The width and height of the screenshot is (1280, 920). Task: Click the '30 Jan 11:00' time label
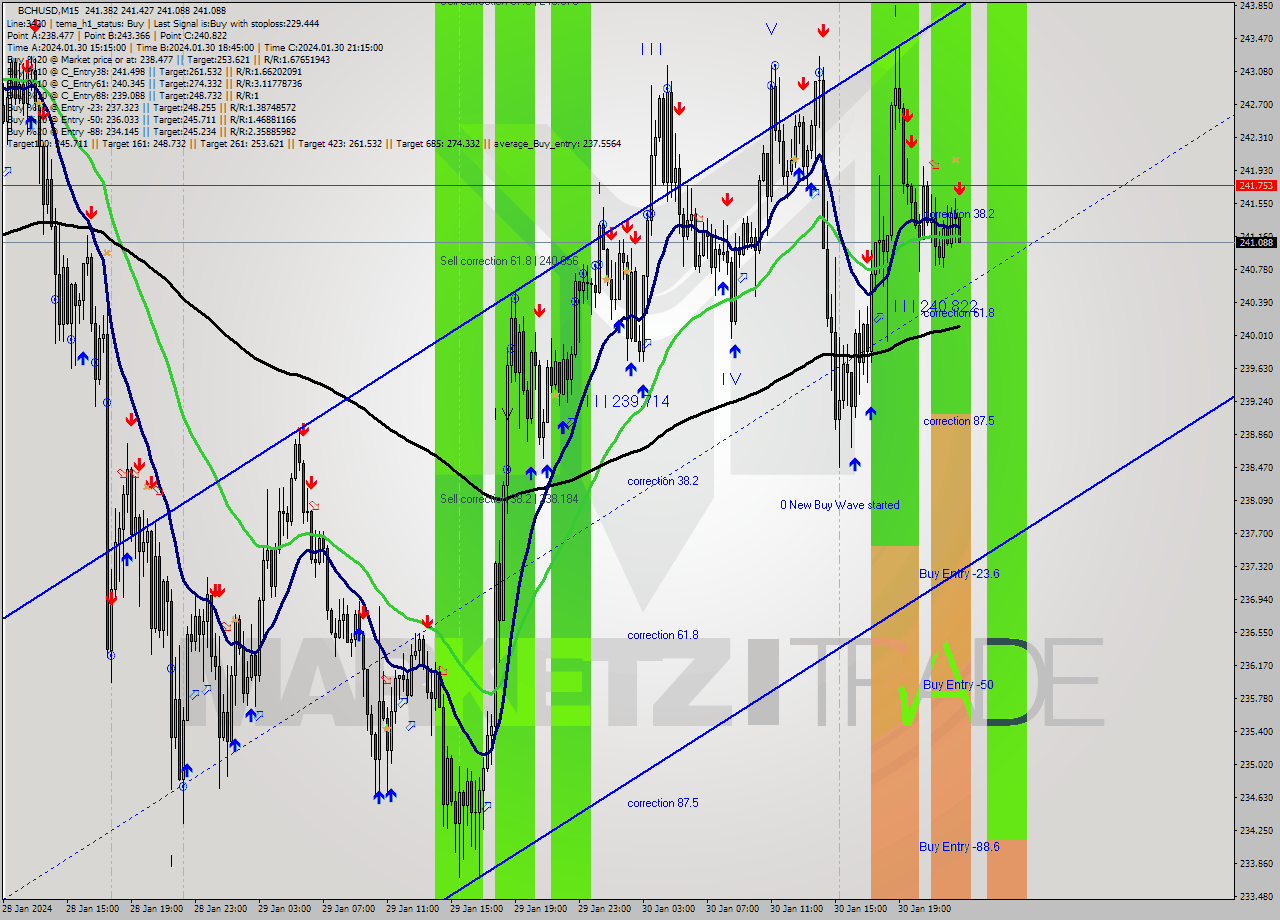[797, 910]
